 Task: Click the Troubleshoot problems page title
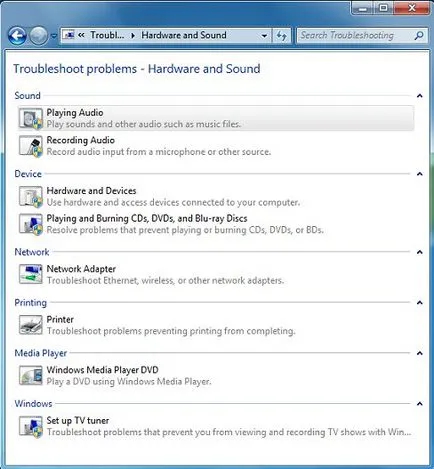[137, 69]
